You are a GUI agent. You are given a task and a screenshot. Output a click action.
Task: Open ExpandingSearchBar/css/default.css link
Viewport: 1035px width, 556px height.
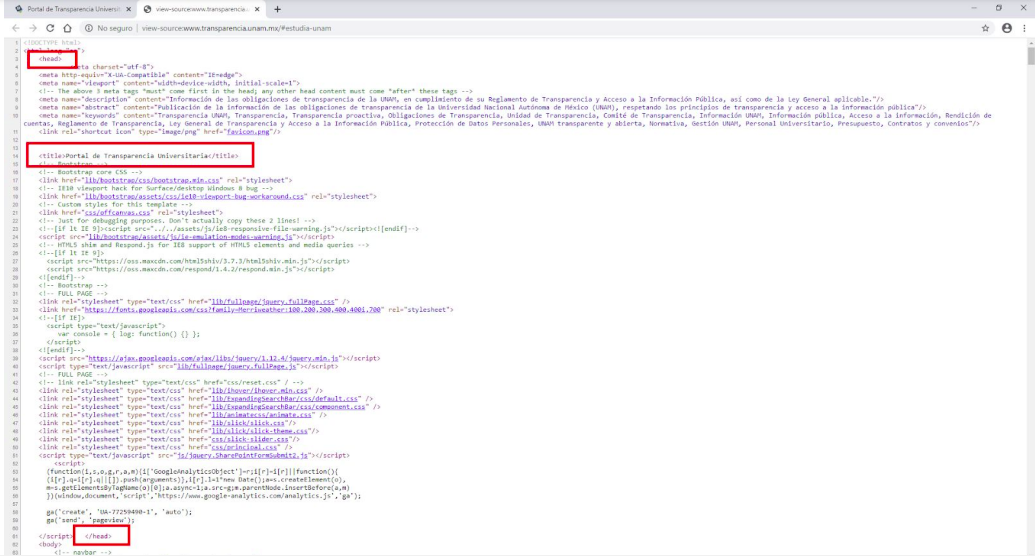284,399
